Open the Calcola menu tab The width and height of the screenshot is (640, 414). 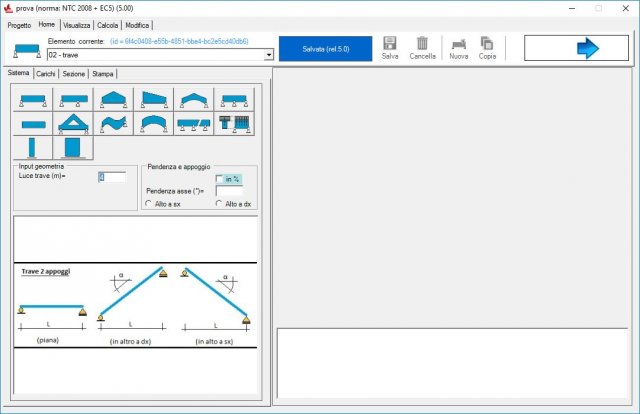pyautogui.click(x=107, y=24)
